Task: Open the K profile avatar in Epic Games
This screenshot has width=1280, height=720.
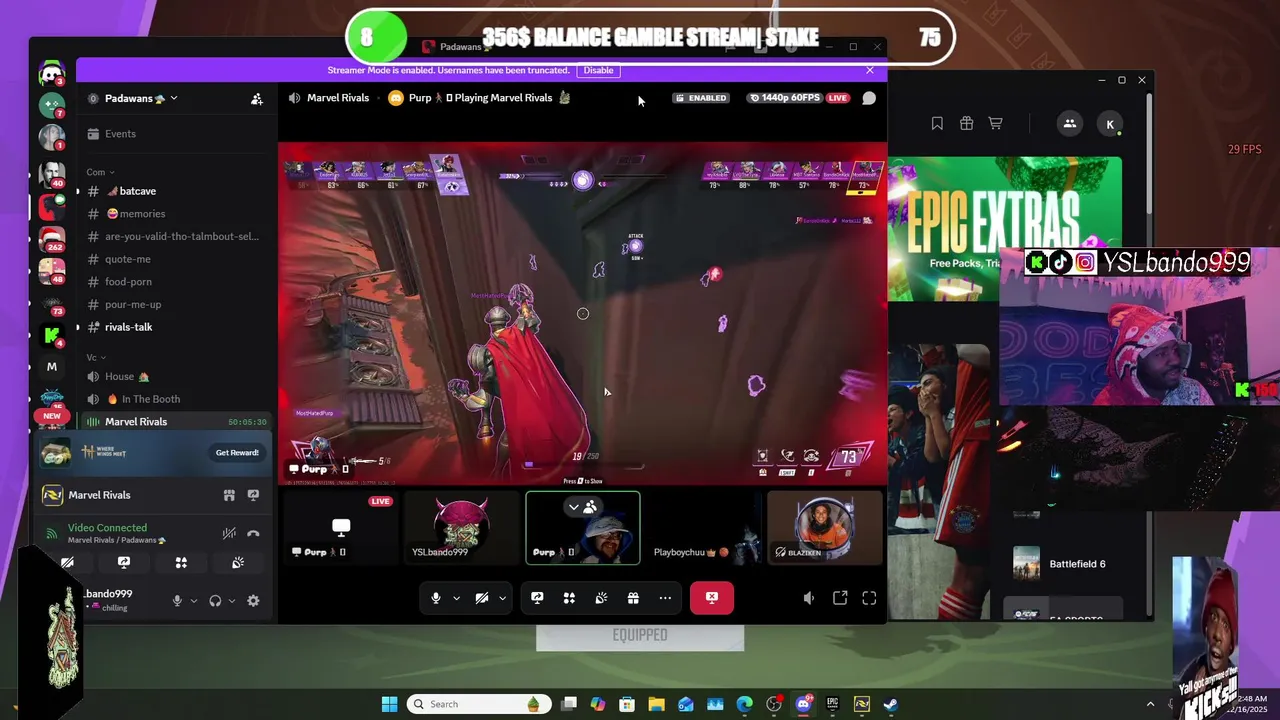Action: 1110,124
